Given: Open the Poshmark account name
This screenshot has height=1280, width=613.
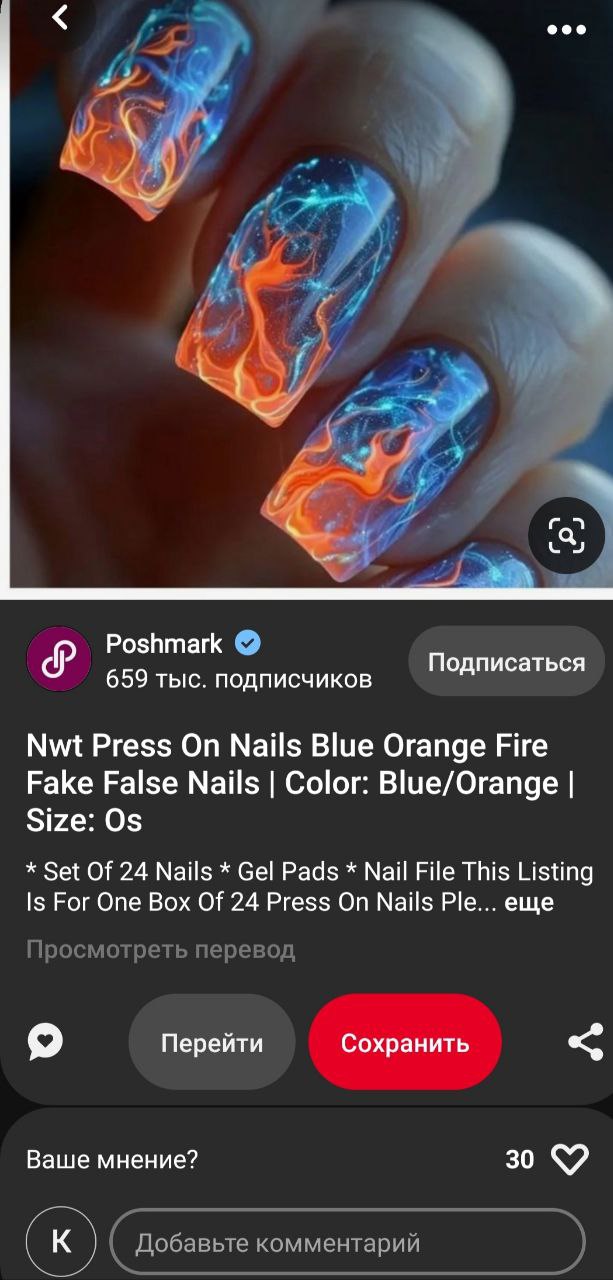Looking at the screenshot, I should [x=164, y=643].
